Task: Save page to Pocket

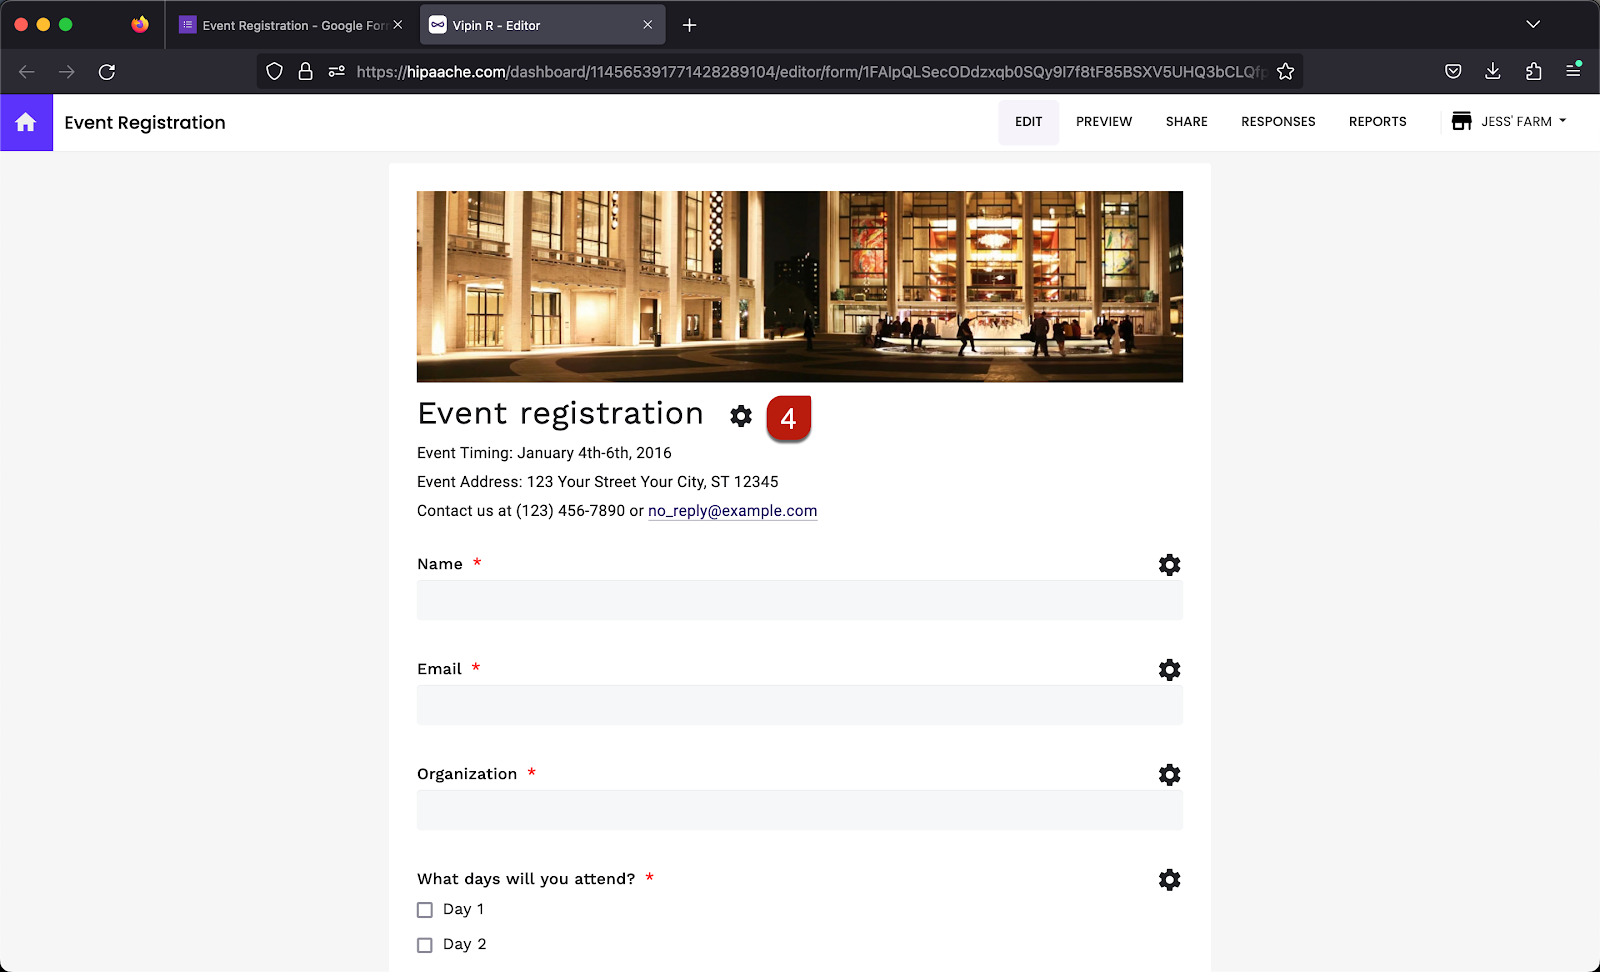Action: pos(1452,71)
